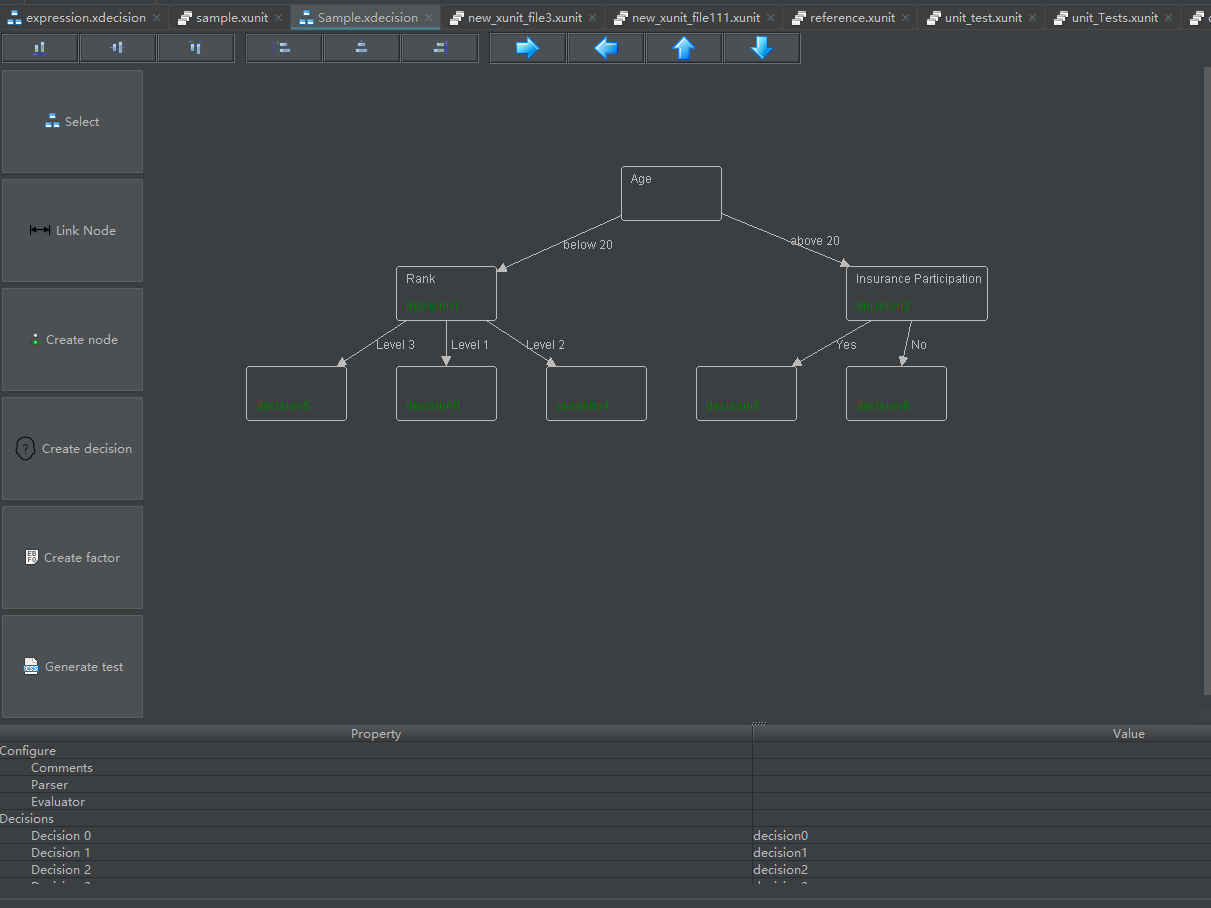Close the unit_test.xunit tab
1211x908 pixels.
click(1033, 18)
